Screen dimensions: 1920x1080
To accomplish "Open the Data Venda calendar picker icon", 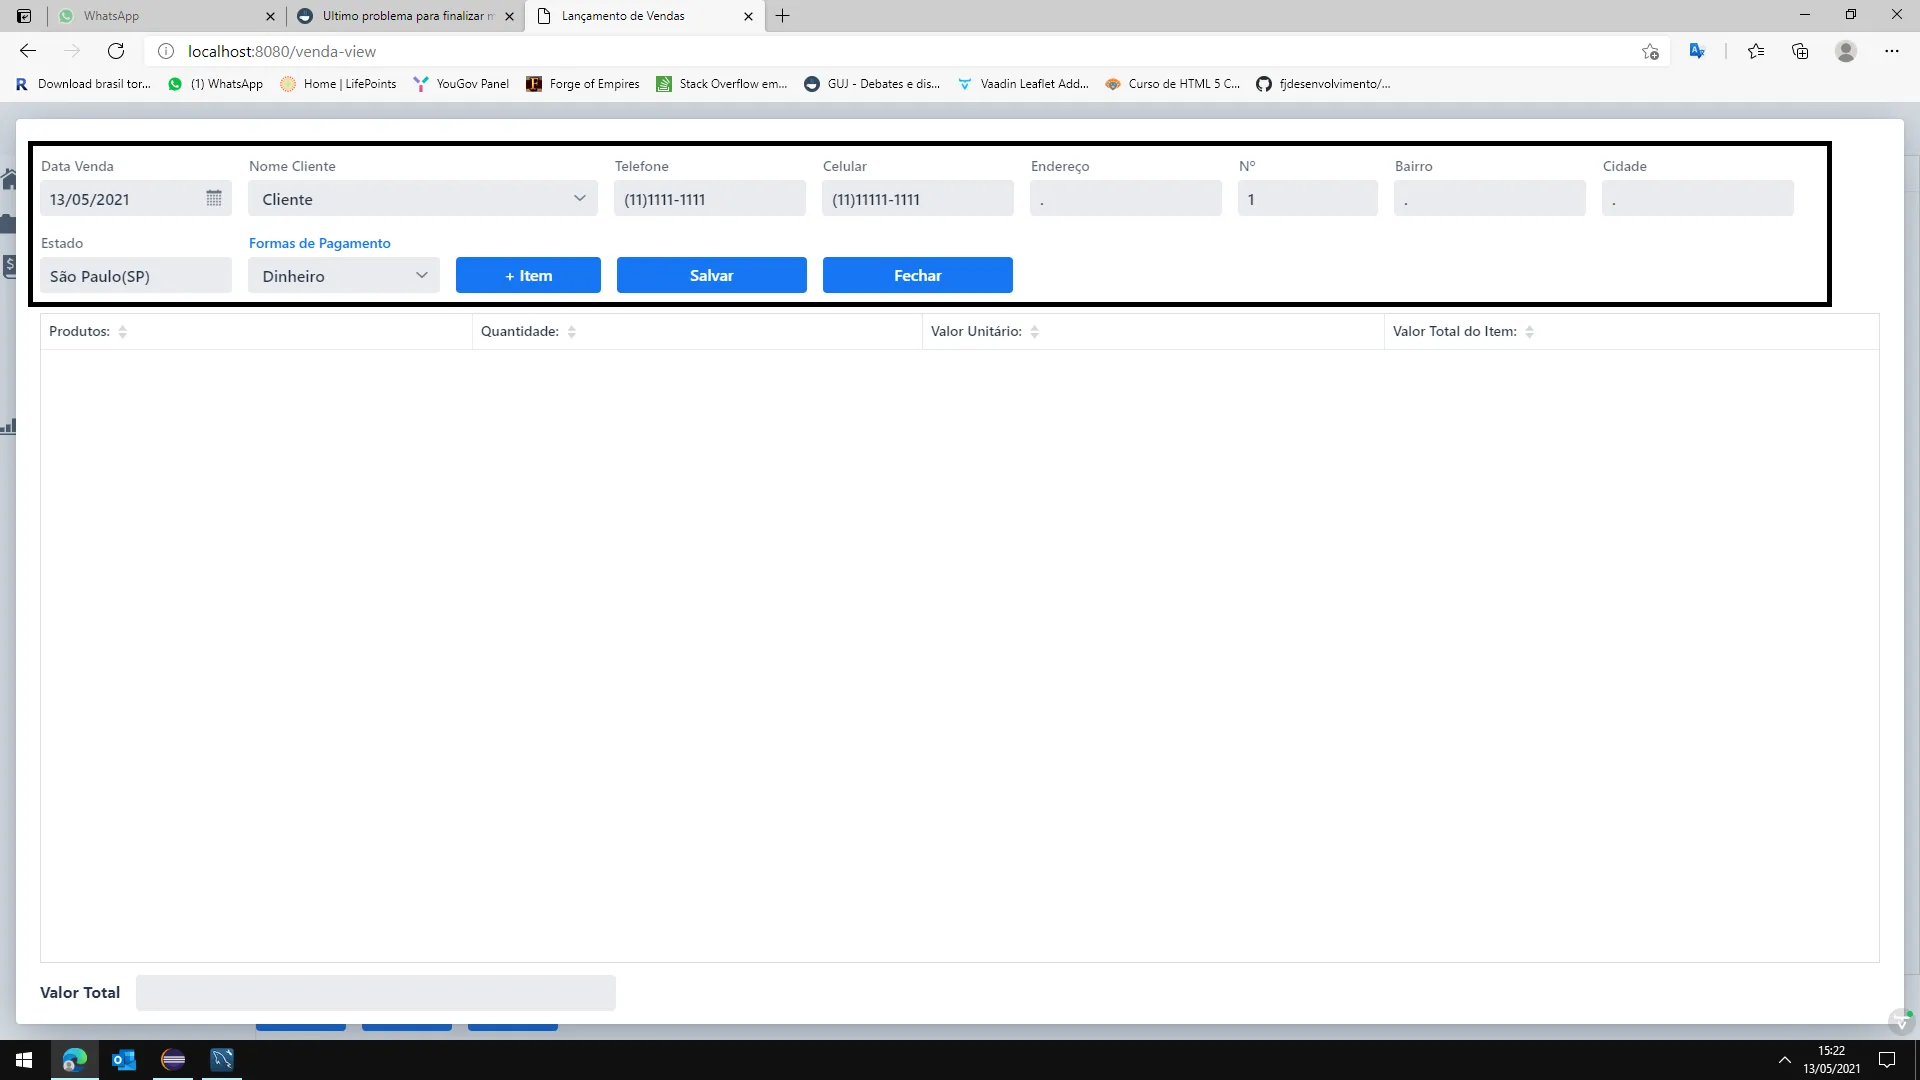I will point(214,198).
